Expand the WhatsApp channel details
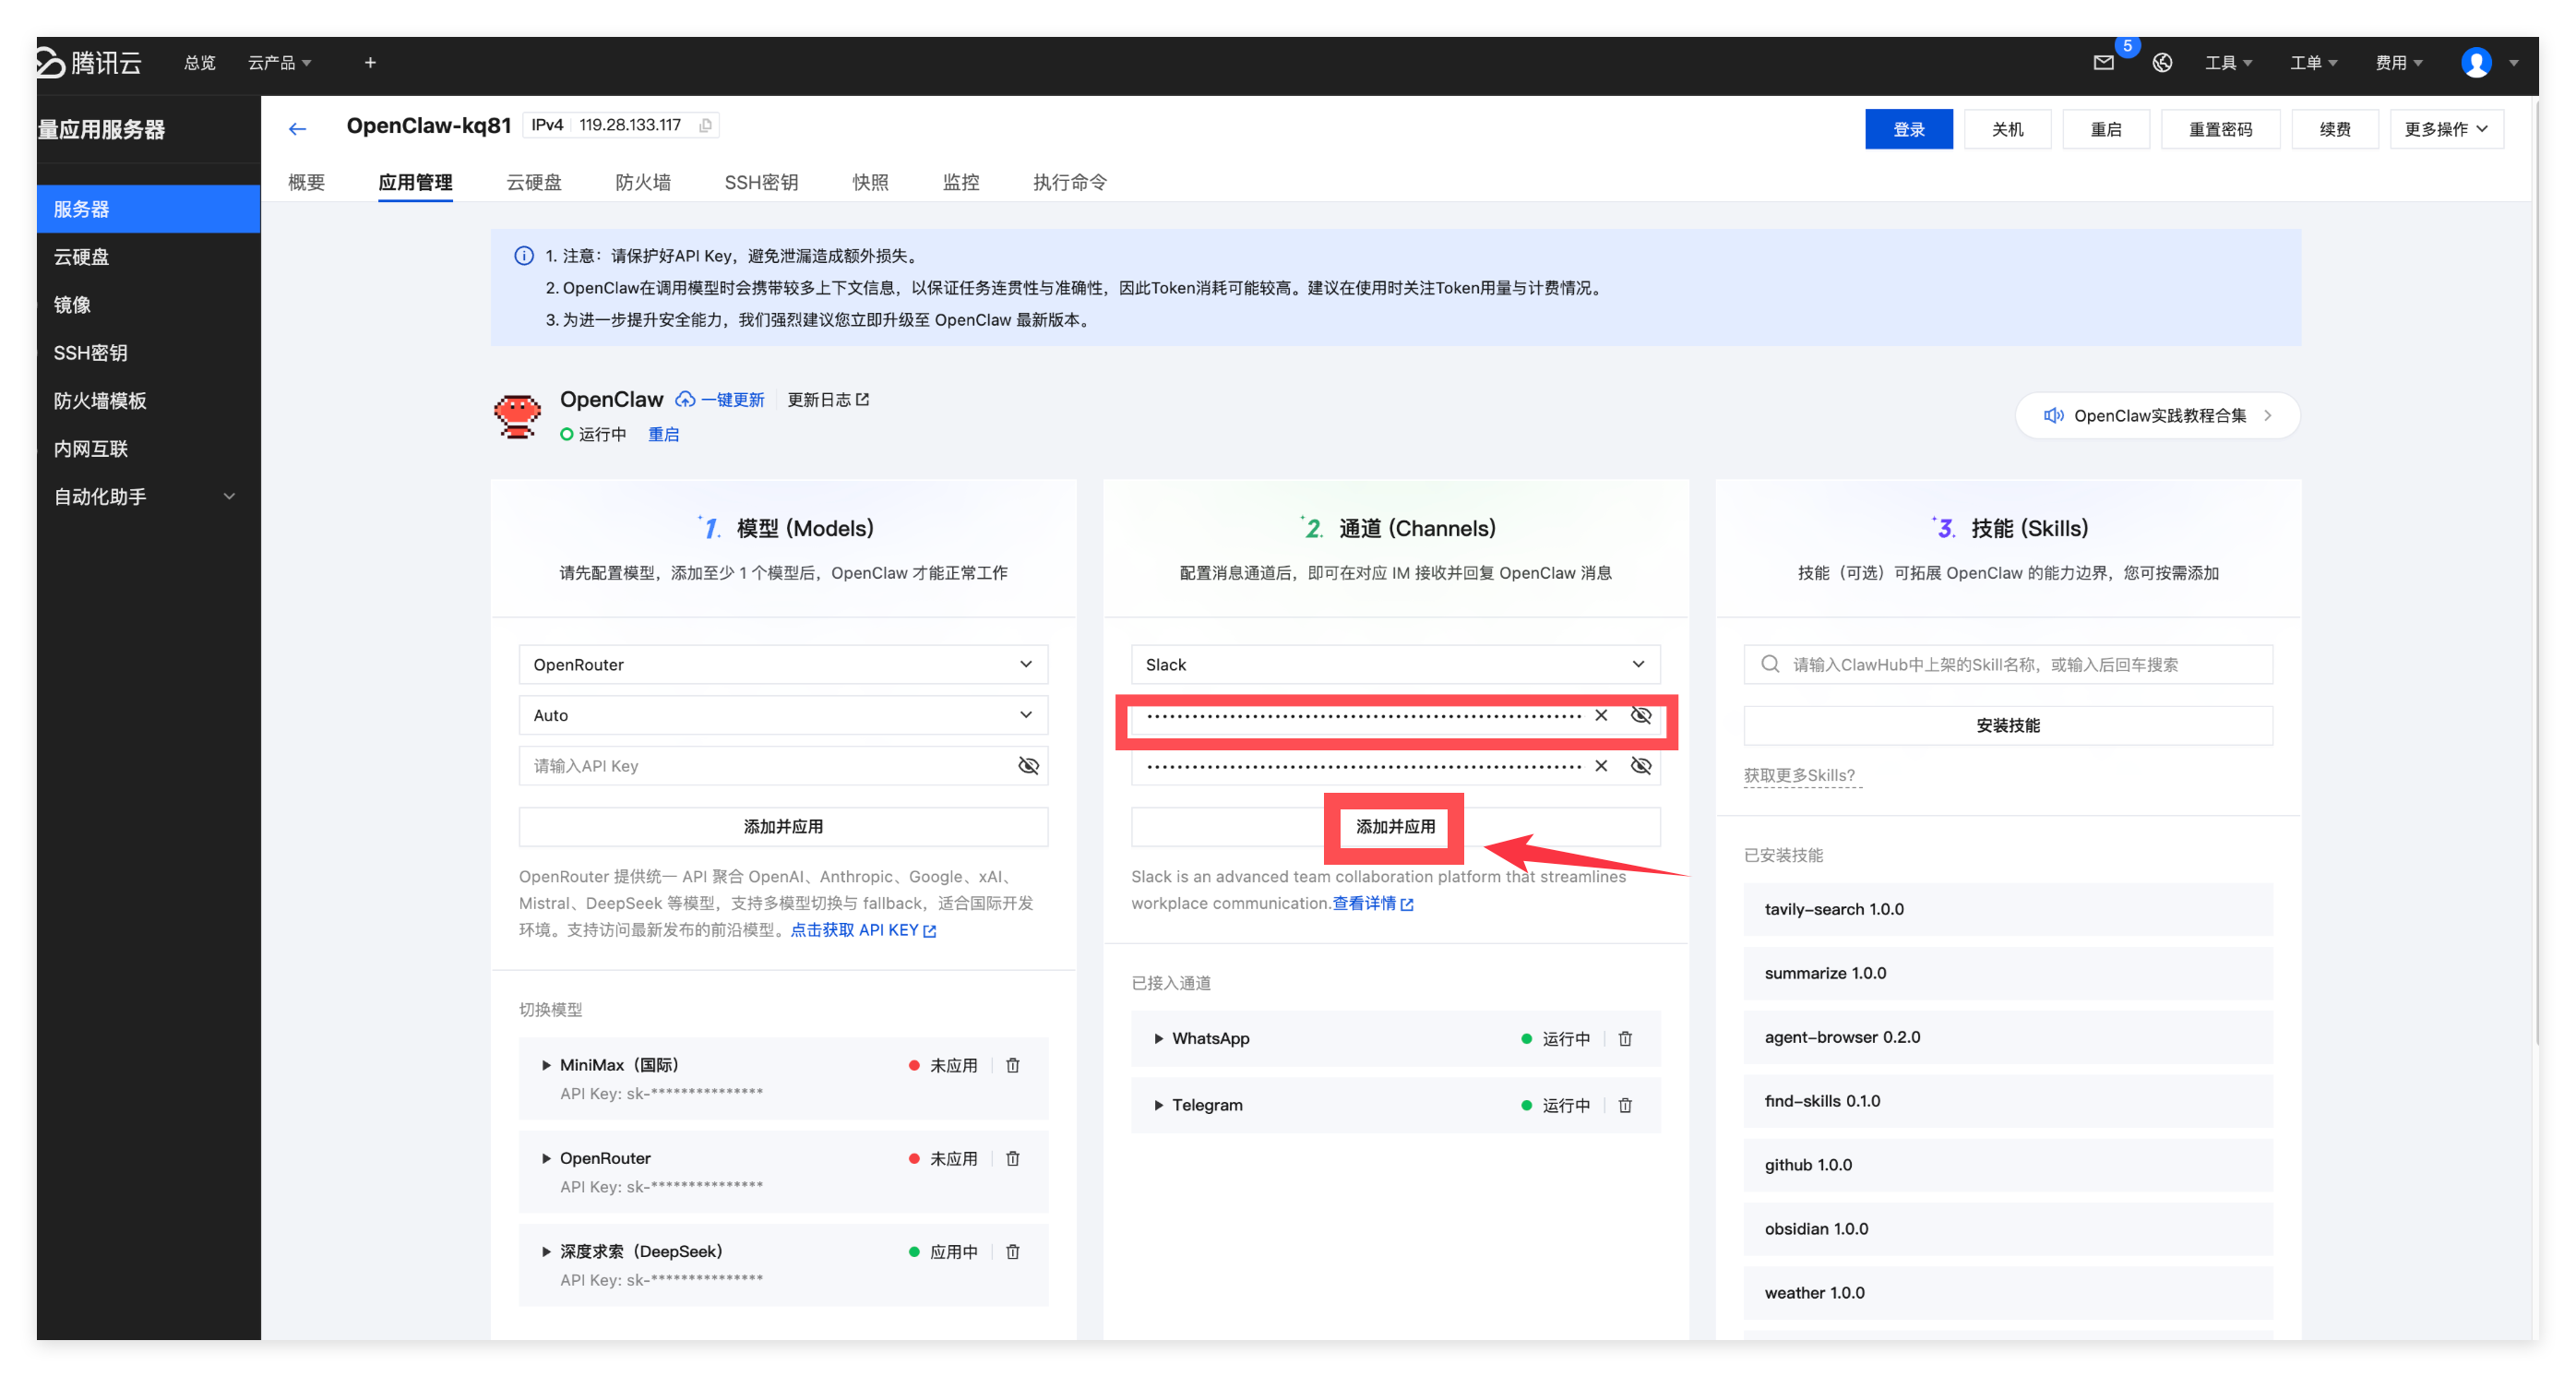 click(1158, 1039)
